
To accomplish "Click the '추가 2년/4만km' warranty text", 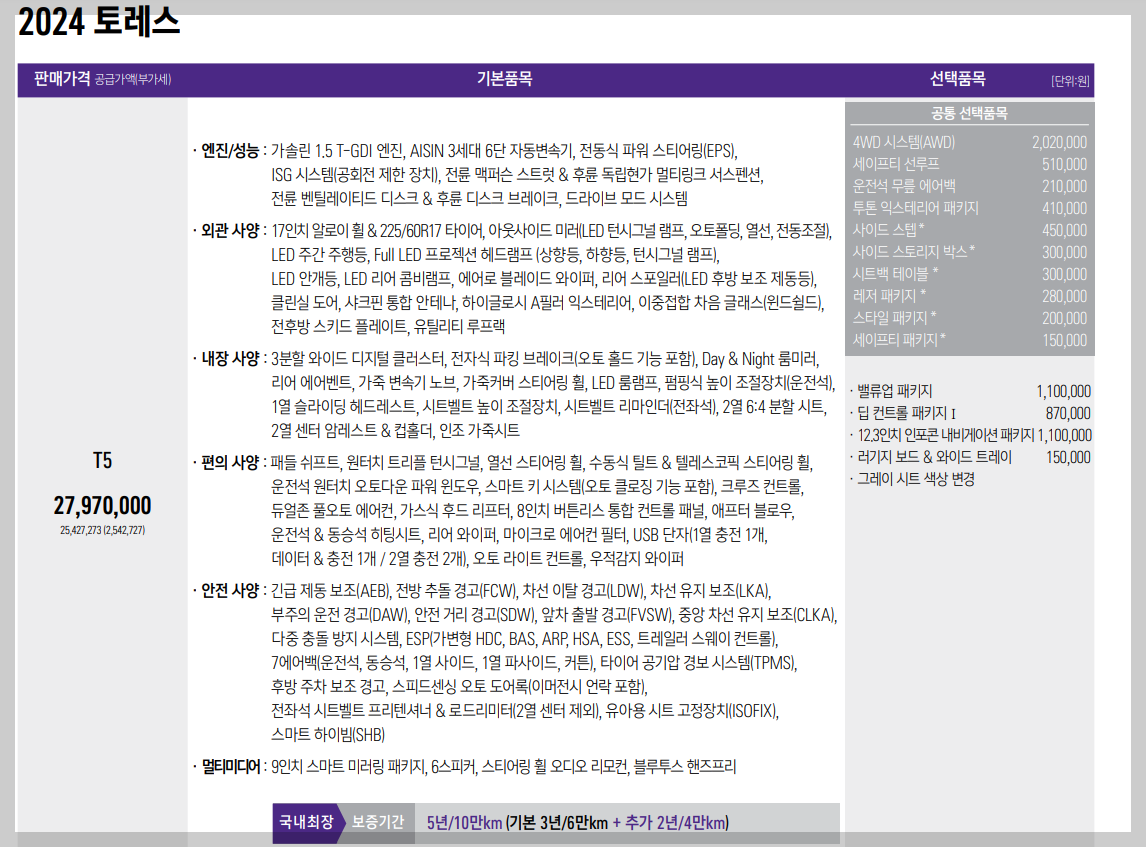I will click(677, 822).
